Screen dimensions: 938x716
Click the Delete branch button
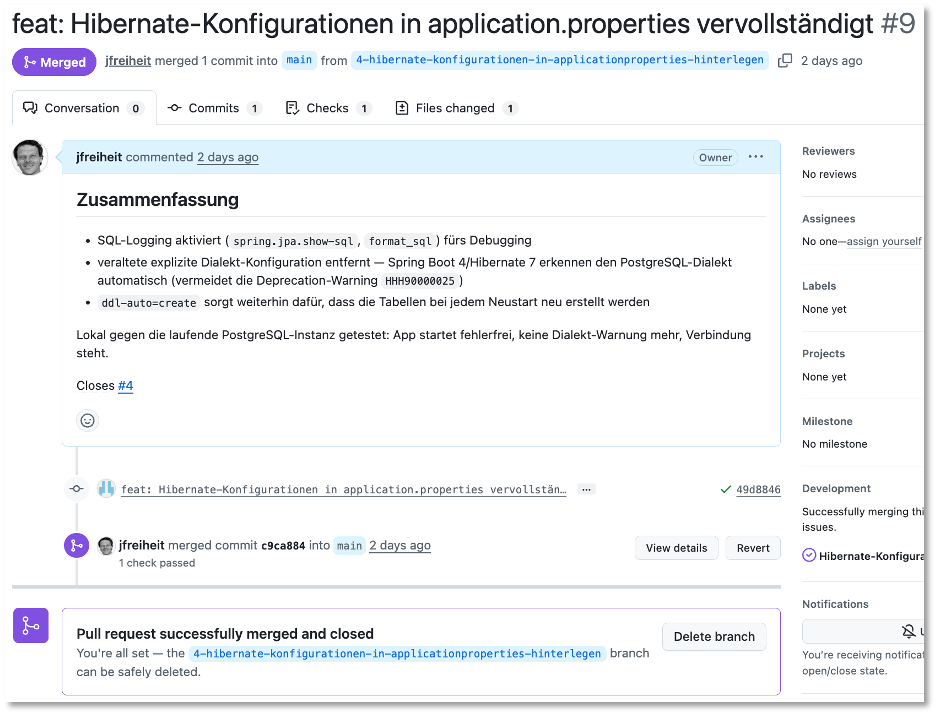tap(714, 636)
